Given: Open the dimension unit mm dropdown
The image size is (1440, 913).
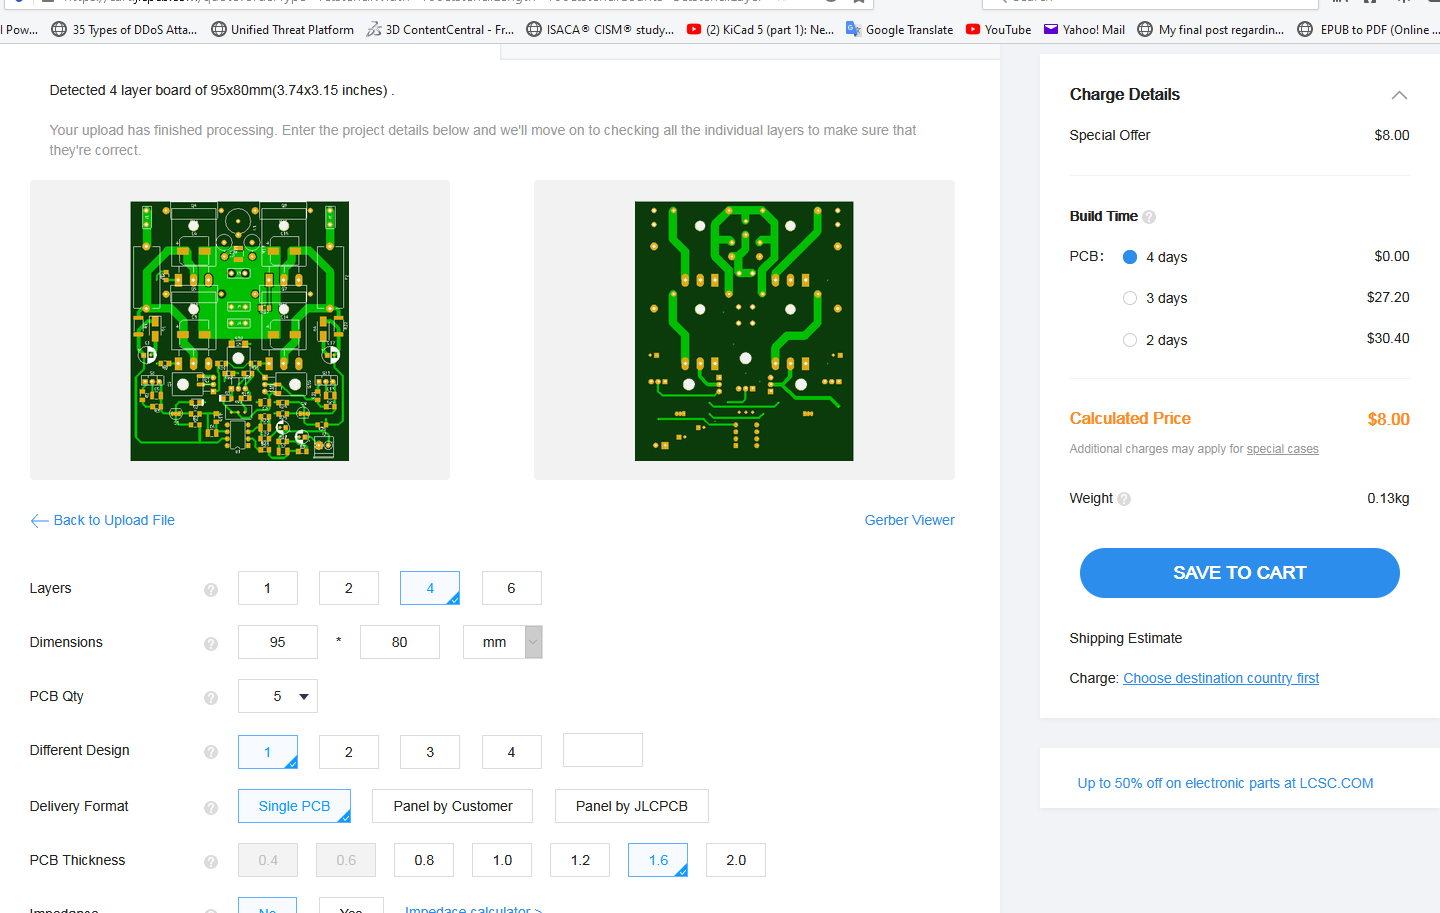Looking at the screenshot, I should 503,642.
